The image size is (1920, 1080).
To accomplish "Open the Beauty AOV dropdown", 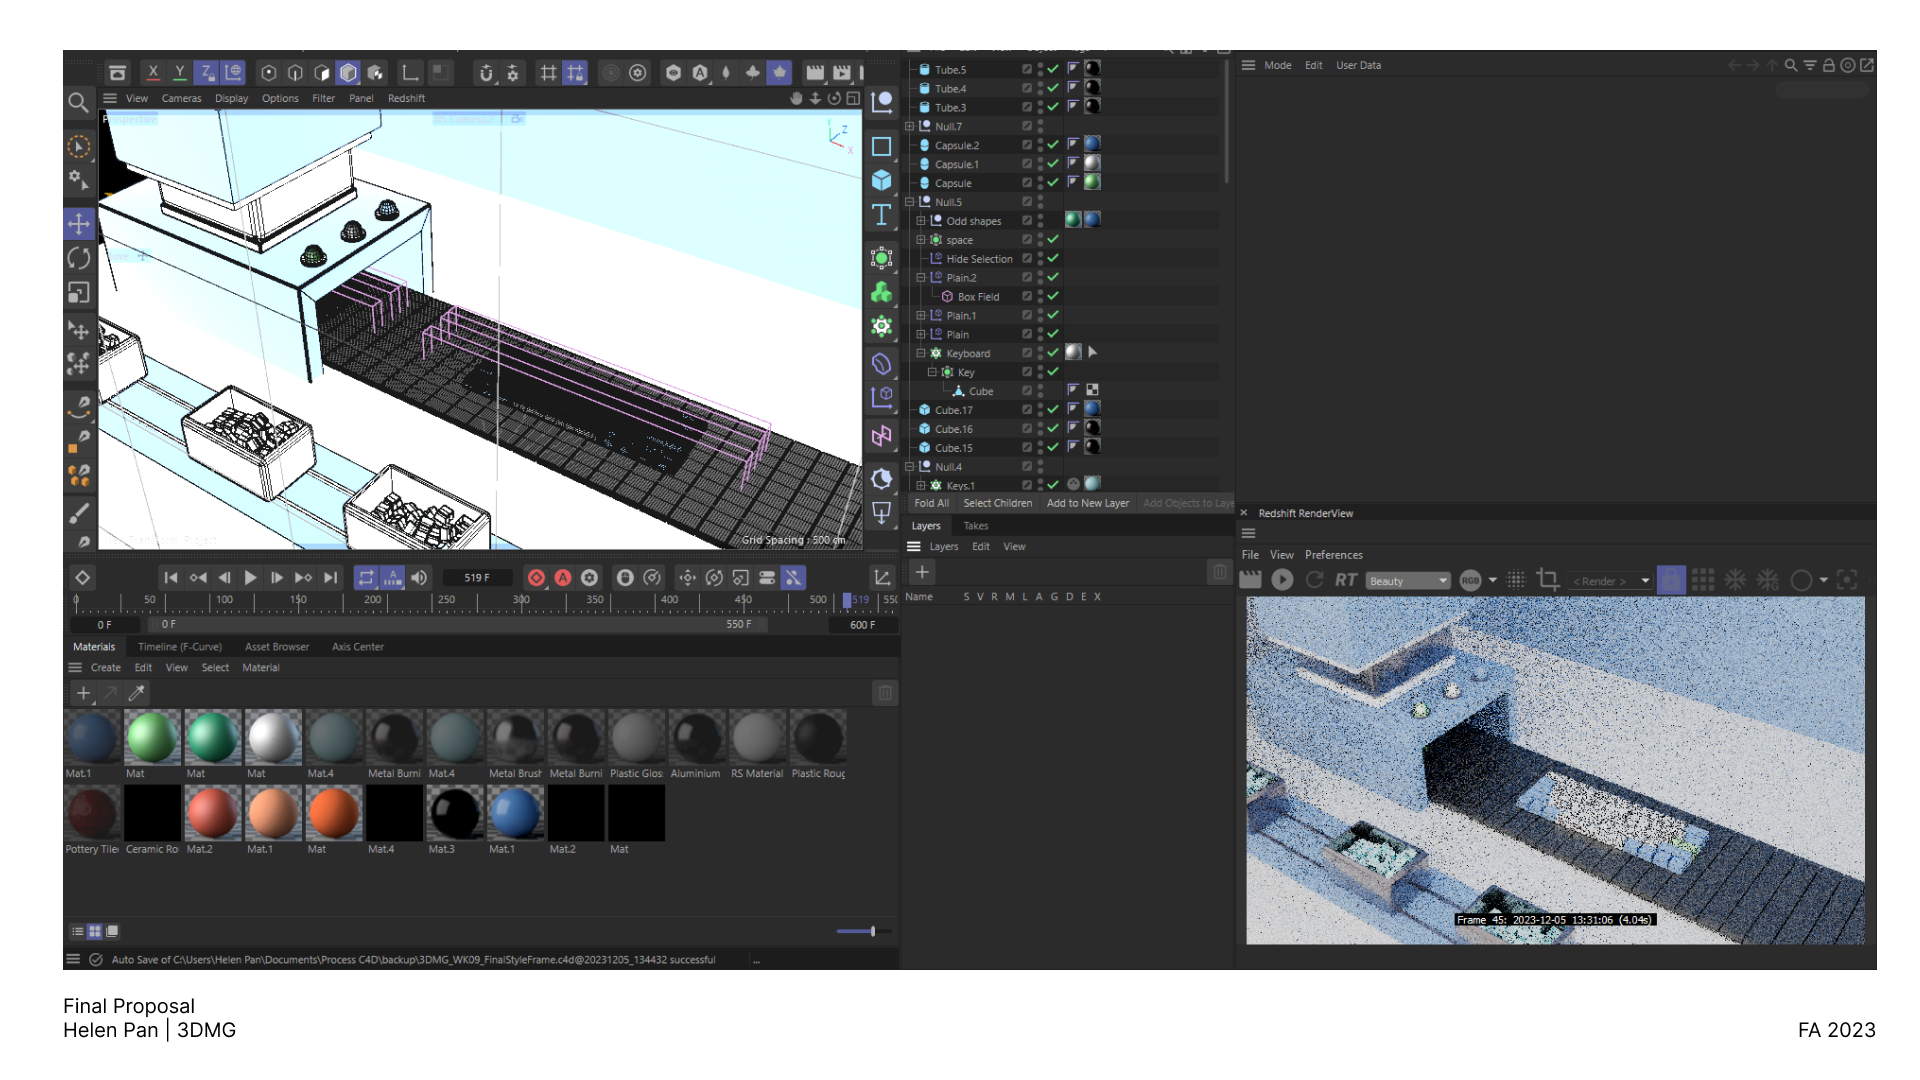I will pyautogui.click(x=1408, y=581).
